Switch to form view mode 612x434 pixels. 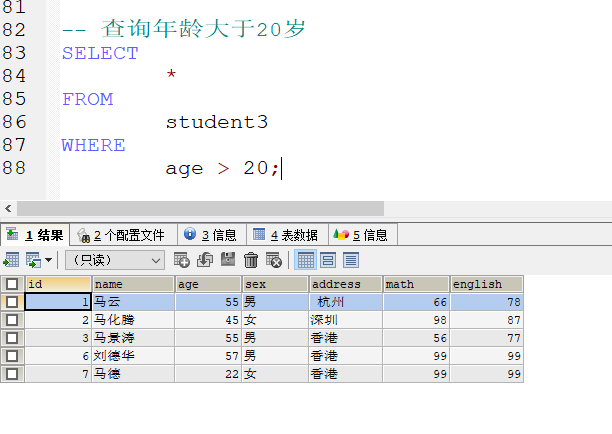pyautogui.click(x=328, y=260)
